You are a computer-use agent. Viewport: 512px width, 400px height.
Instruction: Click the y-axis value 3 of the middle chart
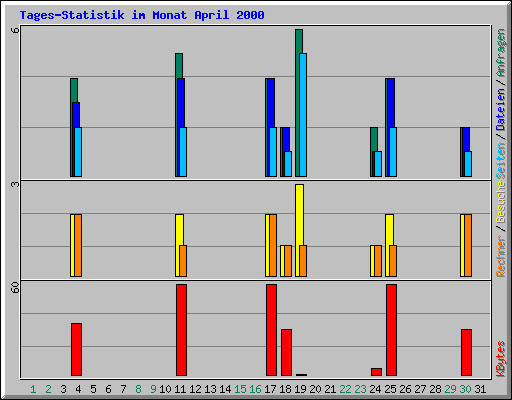[15, 184]
